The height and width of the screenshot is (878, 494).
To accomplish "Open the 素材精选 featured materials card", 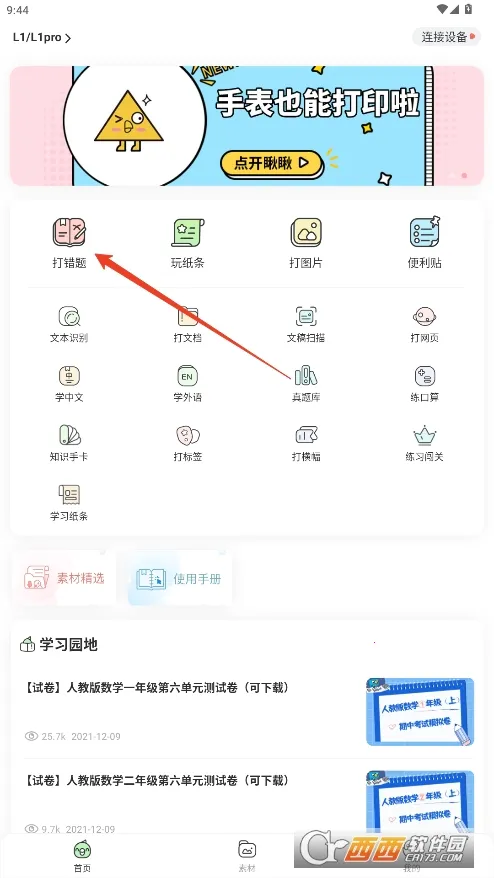I will (64, 578).
